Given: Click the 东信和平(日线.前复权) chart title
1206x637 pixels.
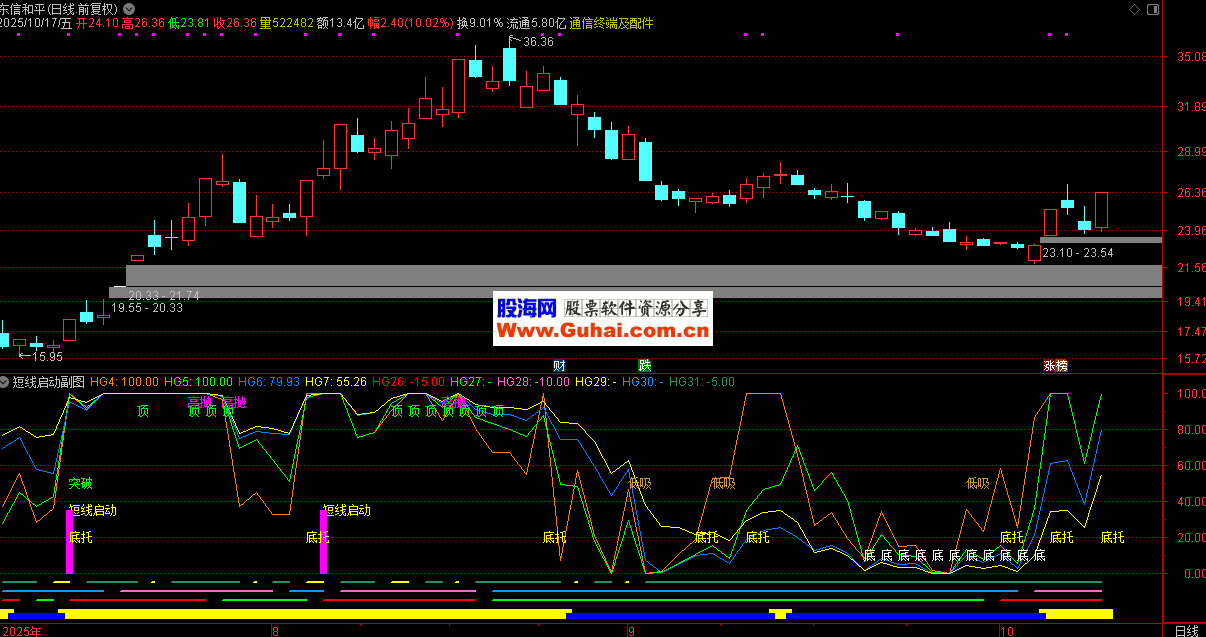Looking at the screenshot, I should point(58,8).
